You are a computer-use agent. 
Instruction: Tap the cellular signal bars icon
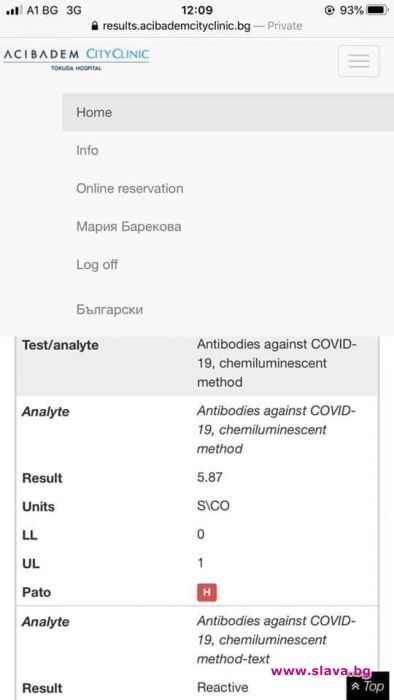coord(14,10)
